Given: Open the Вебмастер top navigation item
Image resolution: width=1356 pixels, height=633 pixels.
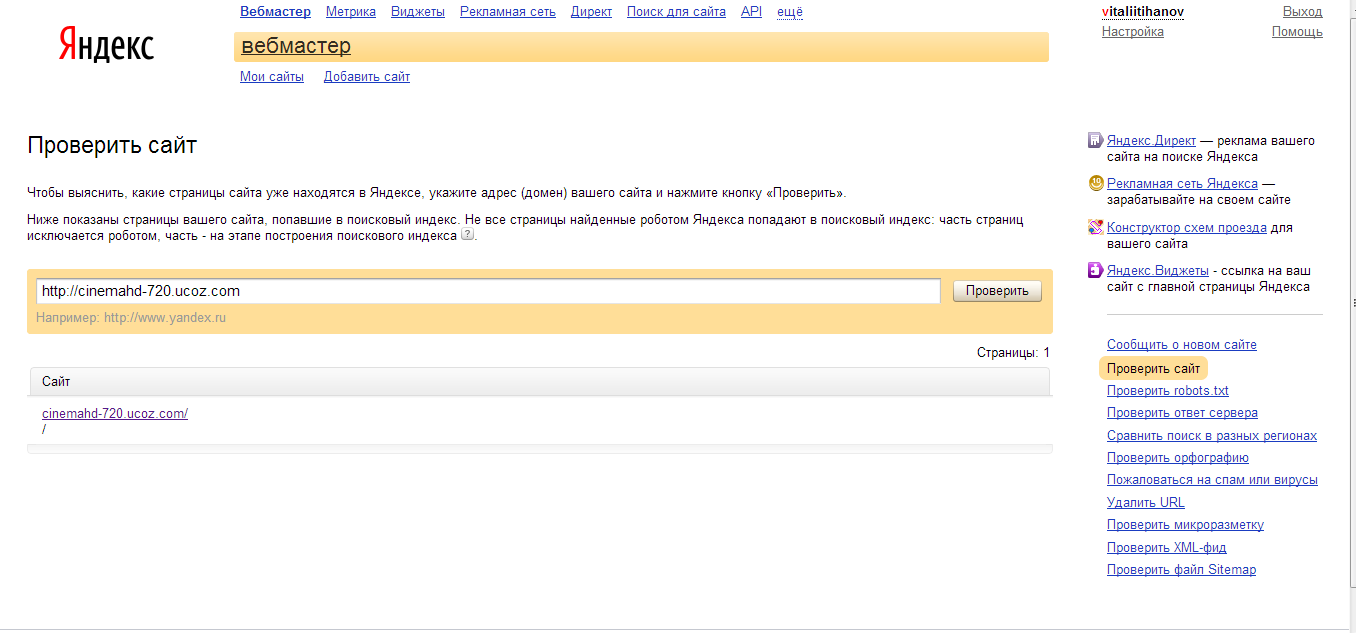Looking at the screenshot, I should pos(275,12).
